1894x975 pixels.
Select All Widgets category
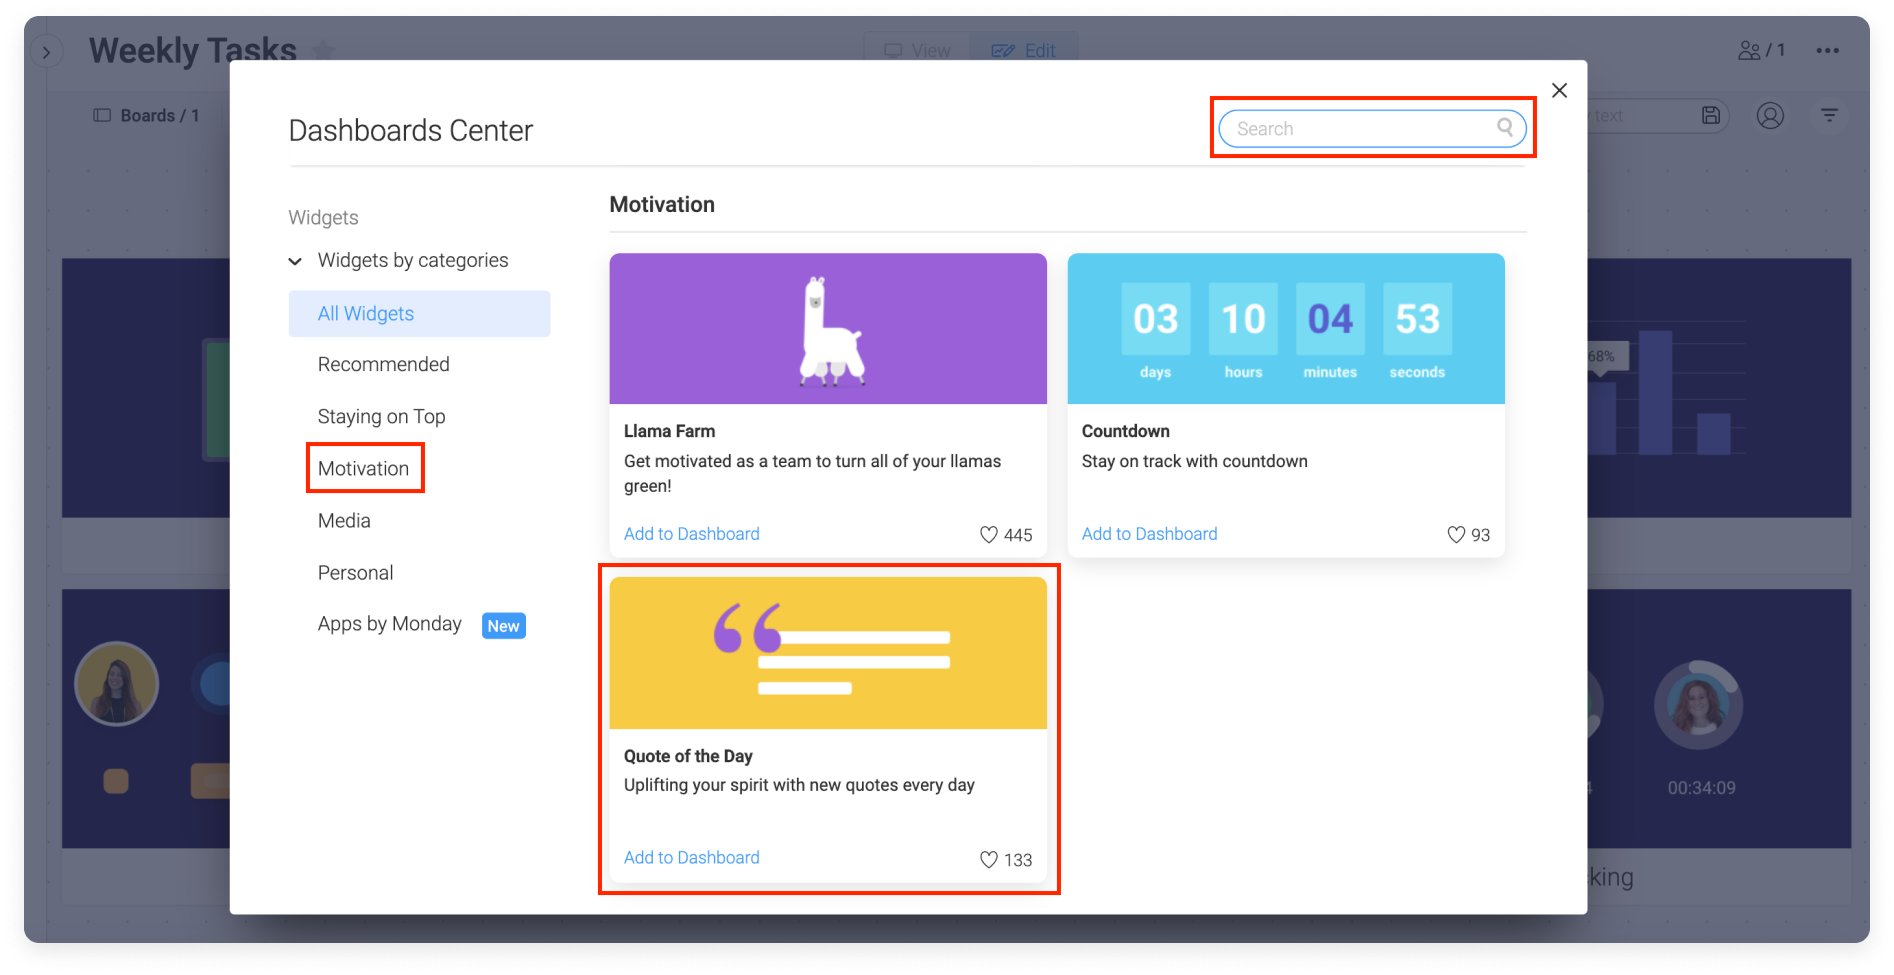pos(419,314)
